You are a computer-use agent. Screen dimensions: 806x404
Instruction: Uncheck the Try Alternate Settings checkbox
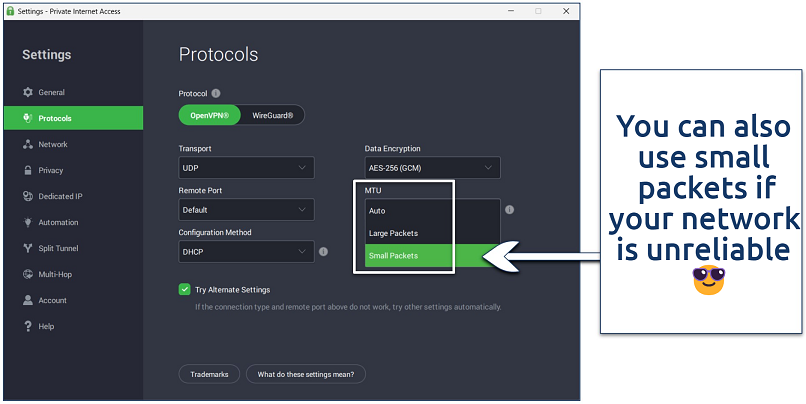(x=184, y=290)
